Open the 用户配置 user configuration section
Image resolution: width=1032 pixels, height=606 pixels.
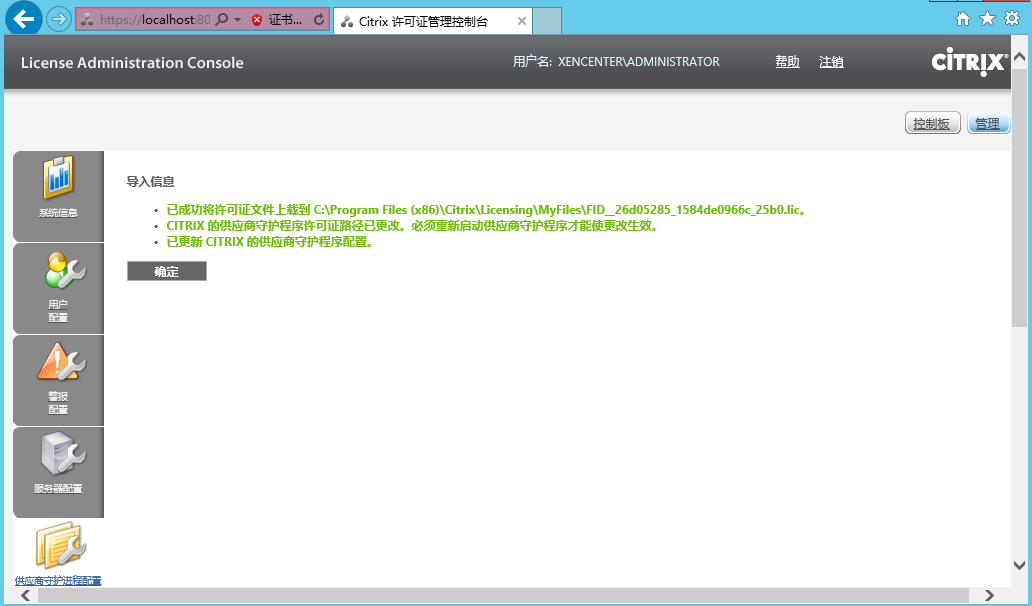(x=59, y=288)
